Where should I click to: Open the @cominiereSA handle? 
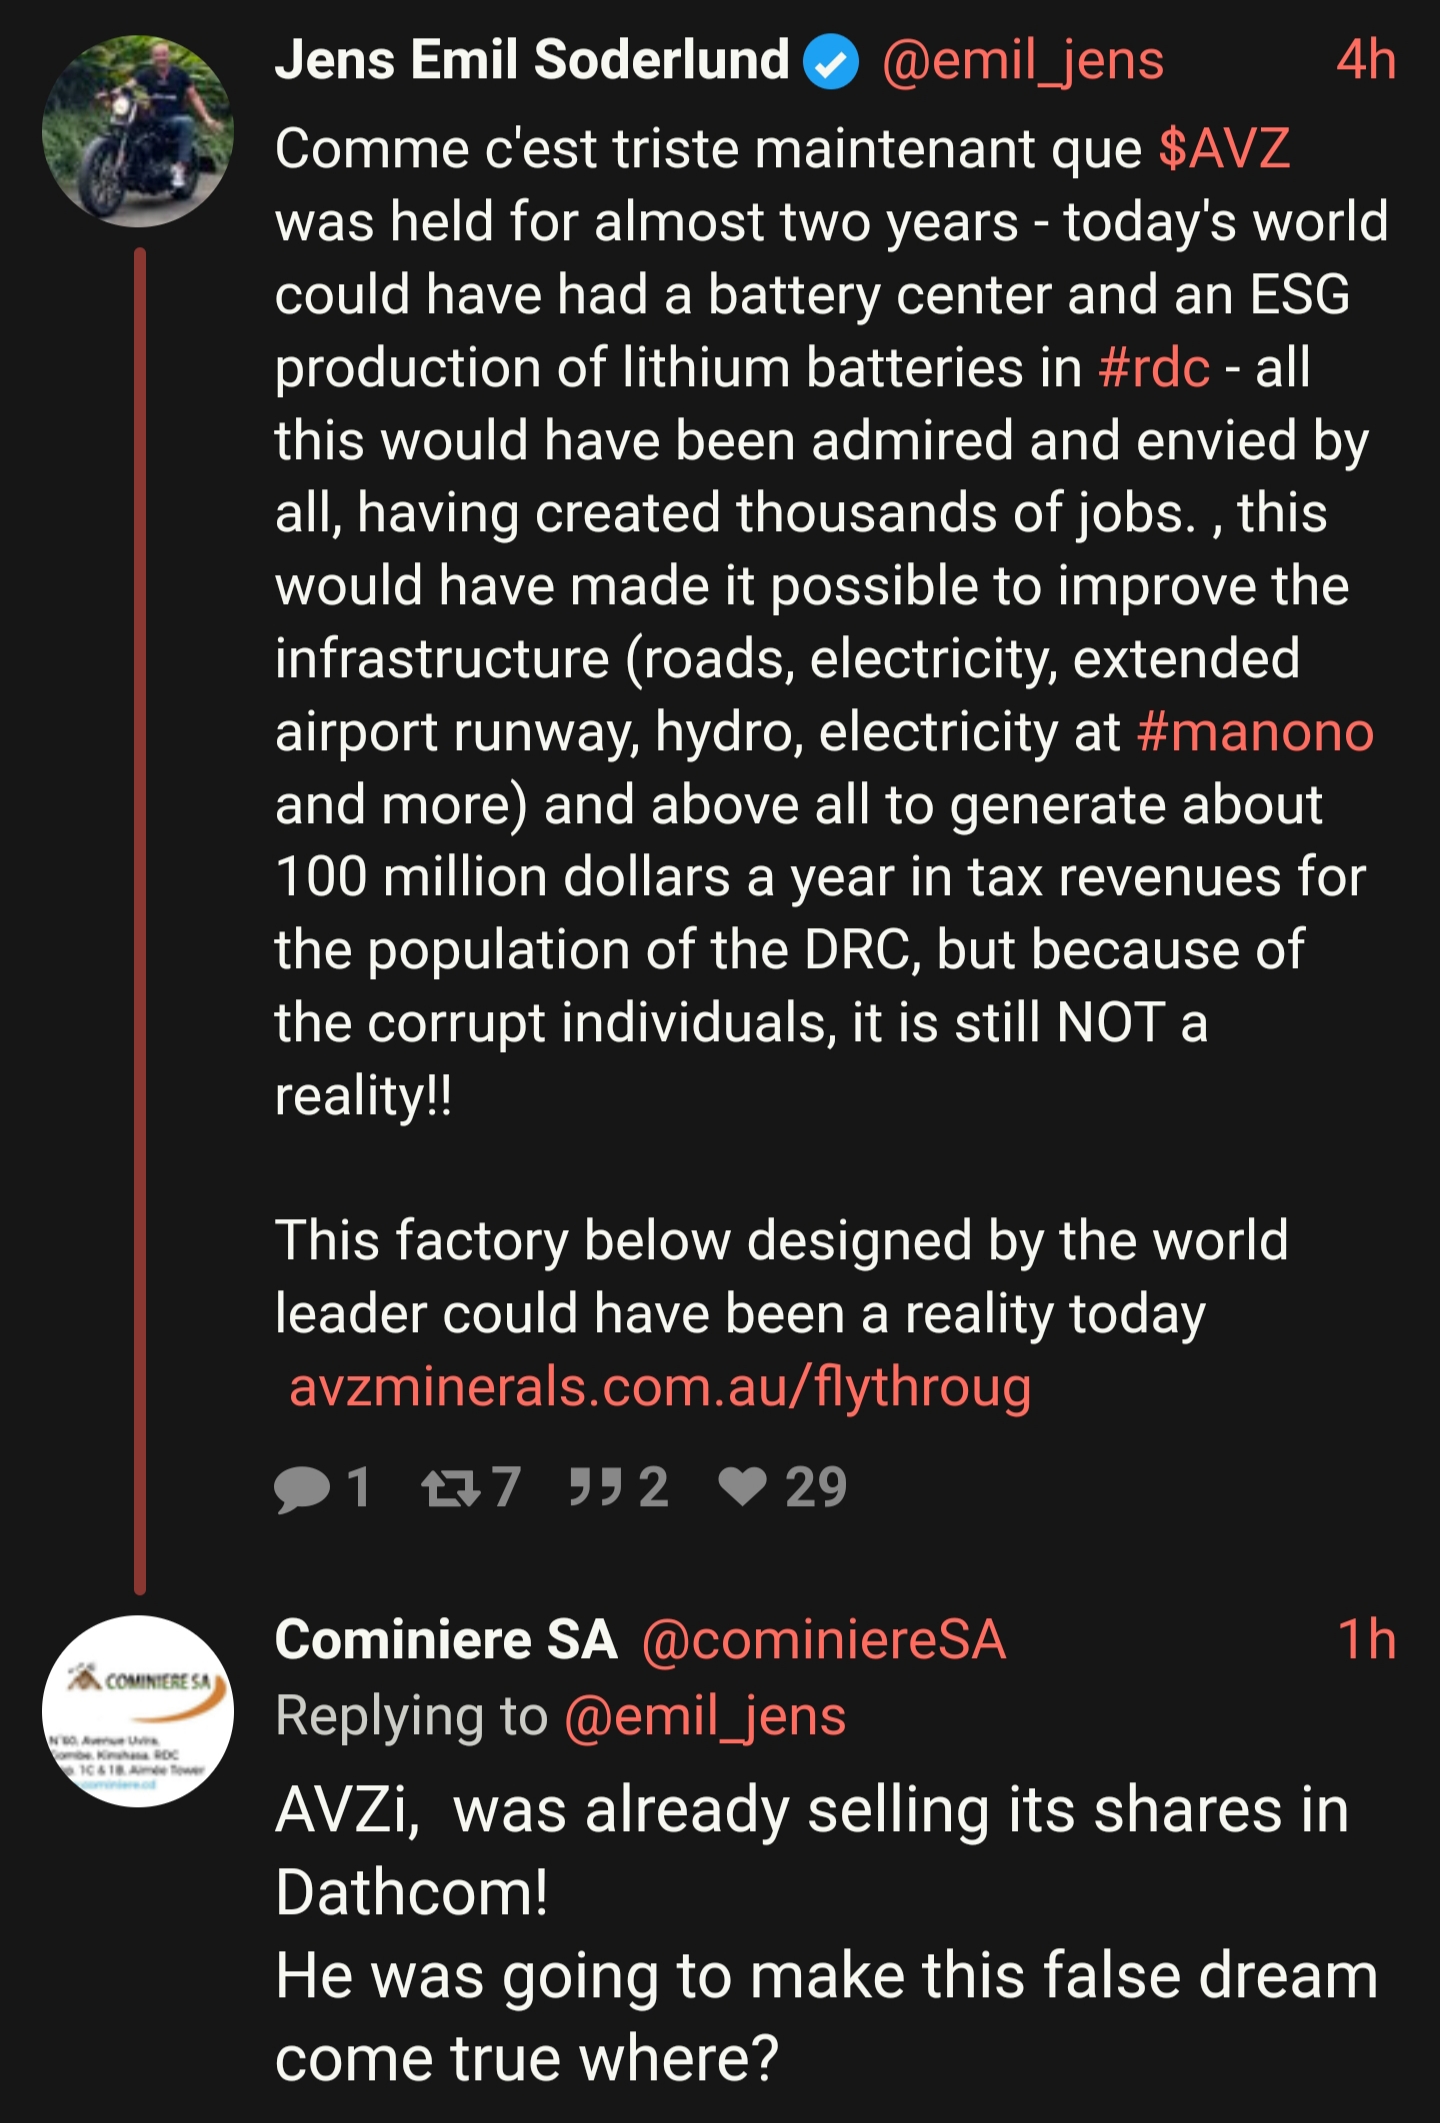[x=823, y=1640]
